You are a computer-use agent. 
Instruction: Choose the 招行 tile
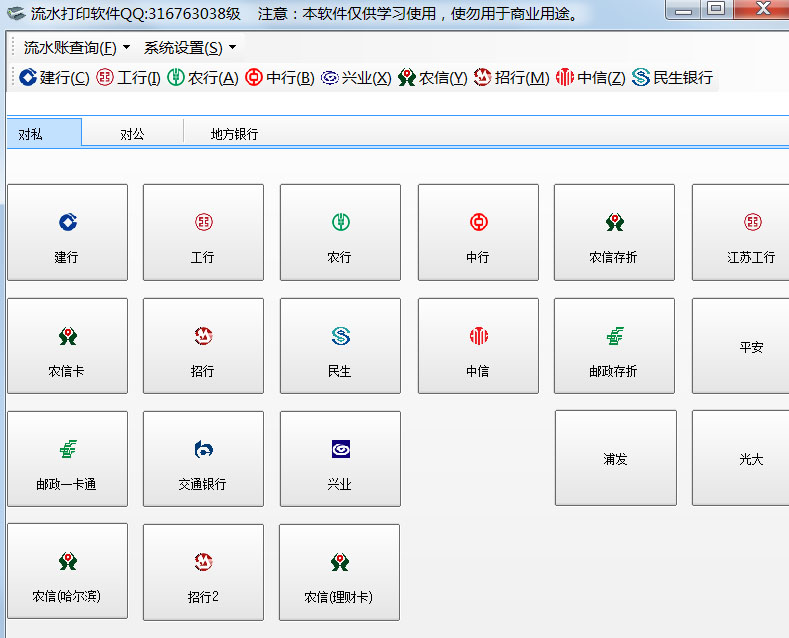pyautogui.click(x=203, y=346)
